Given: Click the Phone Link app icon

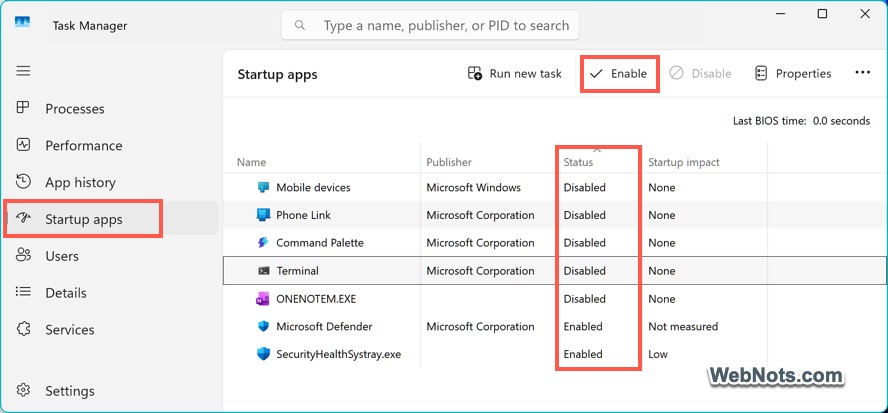Looking at the screenshot, I should click(x=263, y=215).
